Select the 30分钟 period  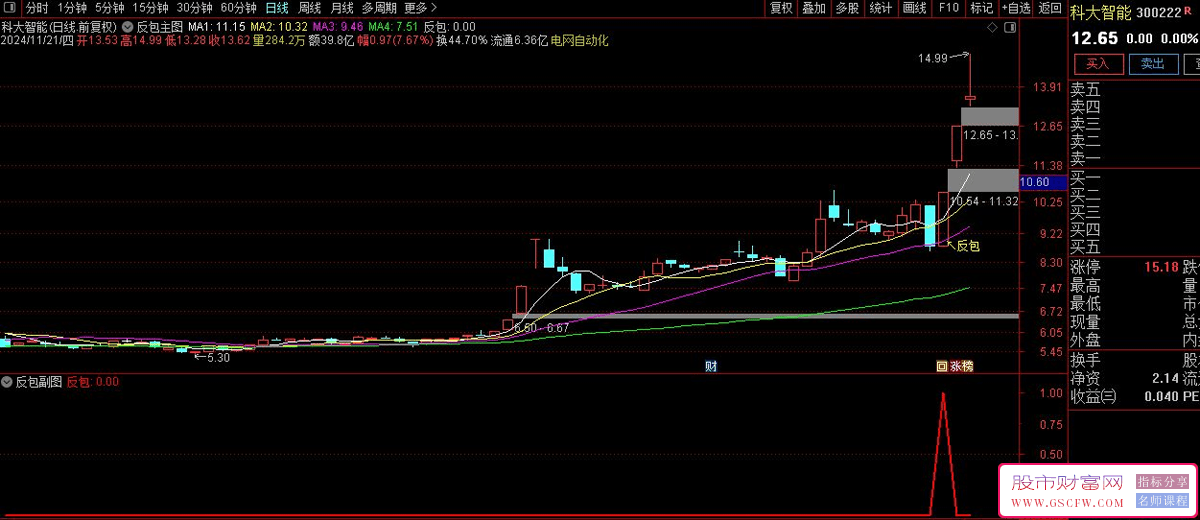194,8
